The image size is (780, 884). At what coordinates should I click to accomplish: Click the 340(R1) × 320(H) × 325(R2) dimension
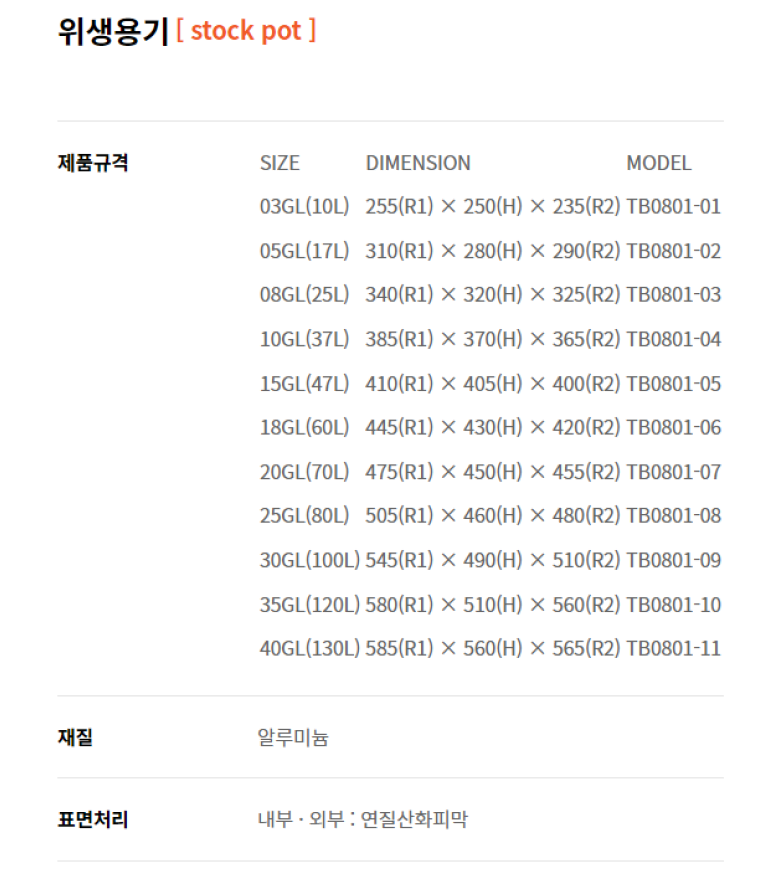[x=493, y=294]
